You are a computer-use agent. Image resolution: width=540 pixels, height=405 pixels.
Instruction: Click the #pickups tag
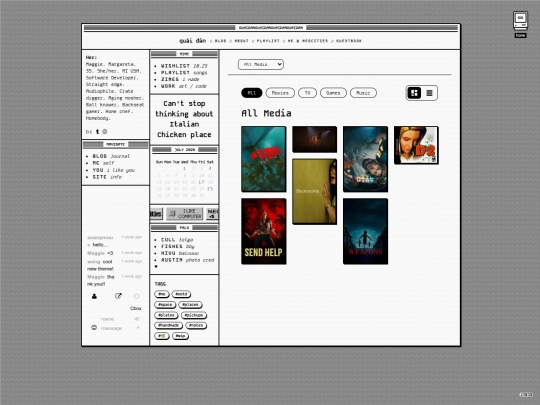[194, 315]
